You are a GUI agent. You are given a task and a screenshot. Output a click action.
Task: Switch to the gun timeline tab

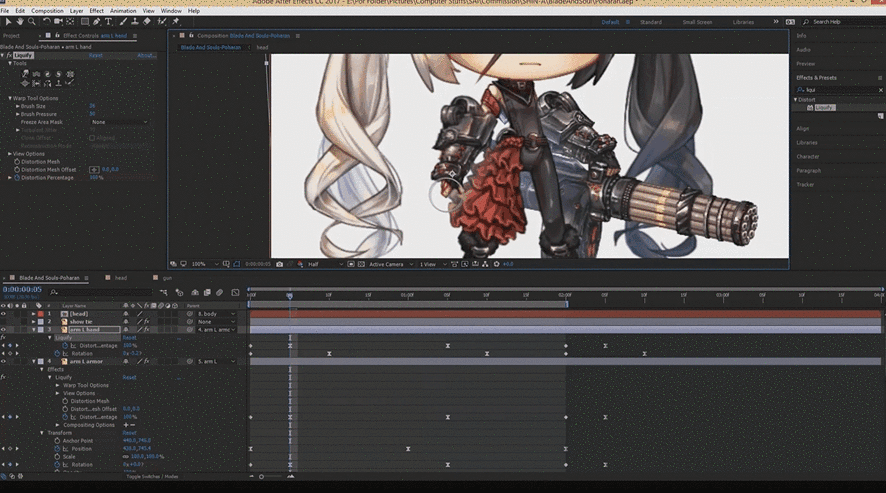[x=167, y=278]
